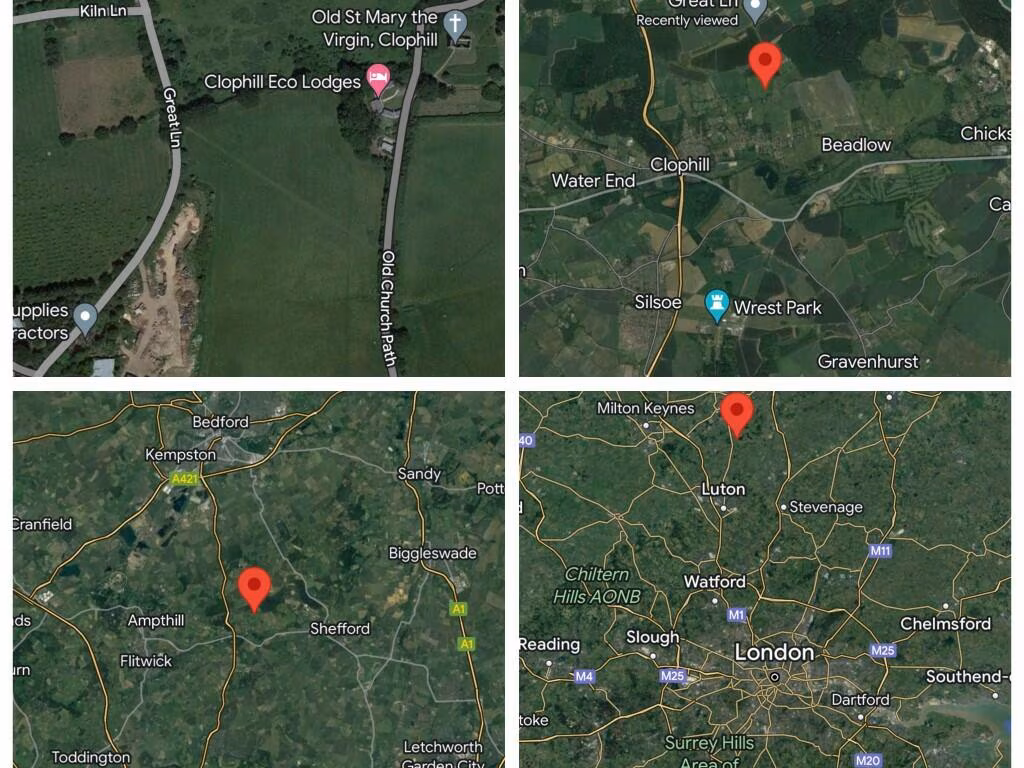The image size is (1024, 768).
Task: Select the Clophill Eco Lodges label
Action: (282, 82)
